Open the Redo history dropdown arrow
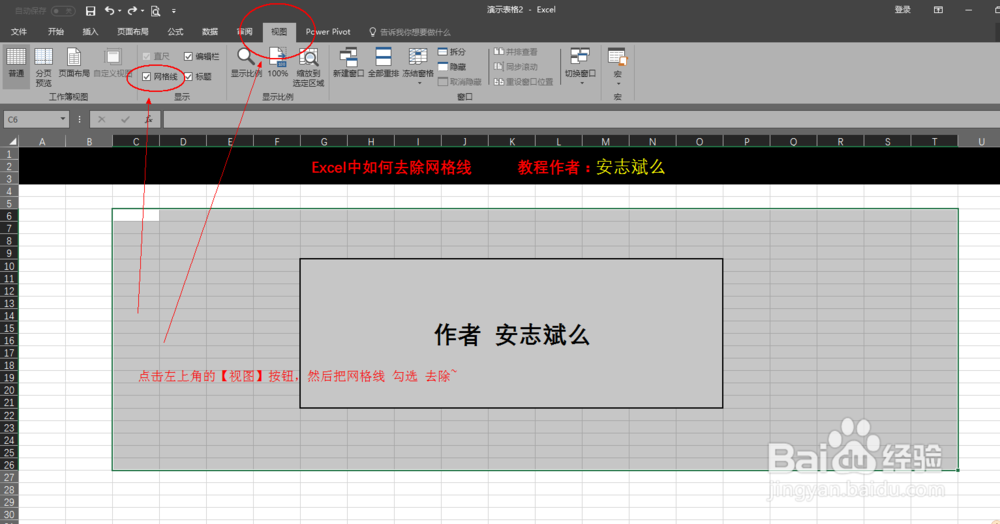The width and height of the screenshot is (1000, 524). click(x=142, y=11)
